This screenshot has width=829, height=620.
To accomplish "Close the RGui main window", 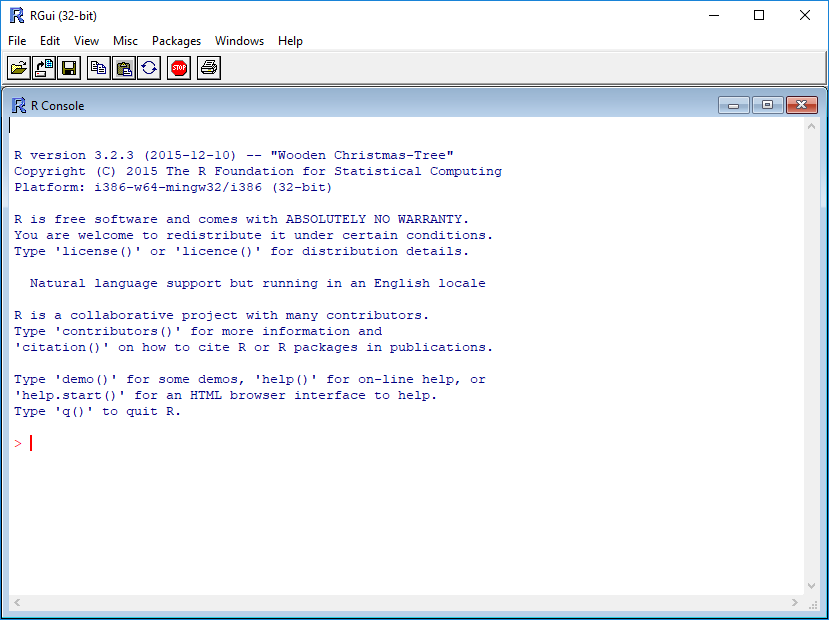I will [805, 15].
